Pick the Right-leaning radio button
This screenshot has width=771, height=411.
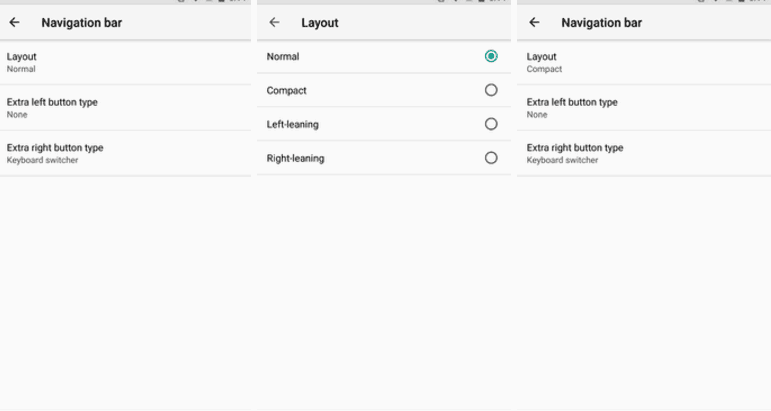click(x=490, y=158)
